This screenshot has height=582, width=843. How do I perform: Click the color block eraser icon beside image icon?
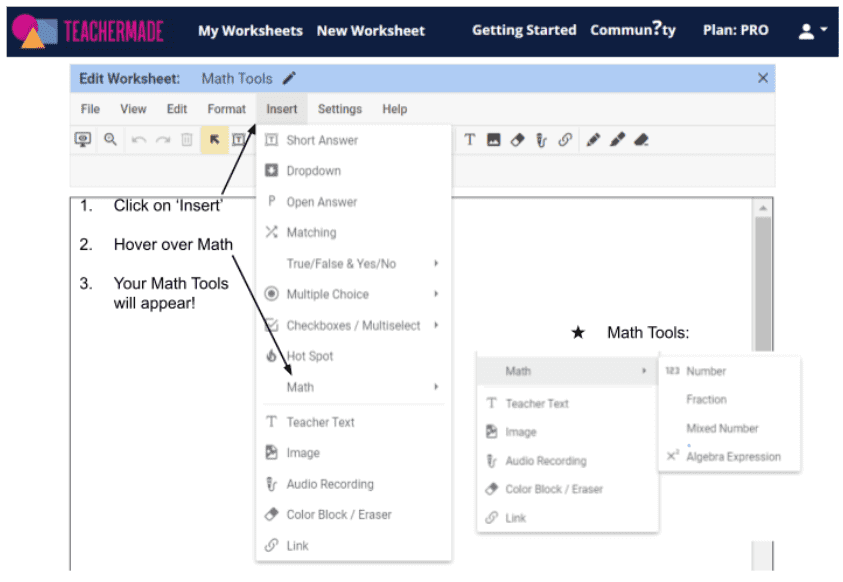click(x=517, y=140)
